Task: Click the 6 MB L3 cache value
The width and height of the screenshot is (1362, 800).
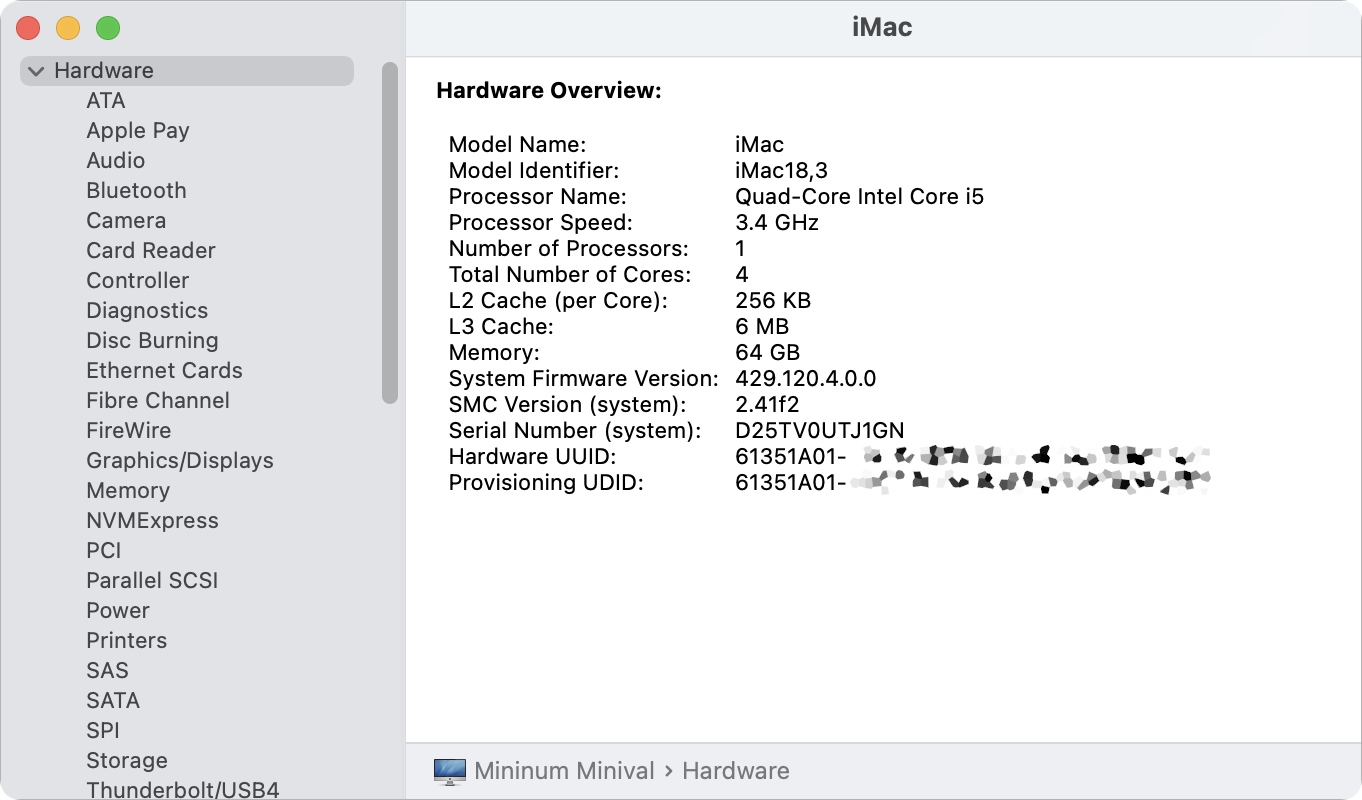Action: pyautogui.click(x=762, y=327)
